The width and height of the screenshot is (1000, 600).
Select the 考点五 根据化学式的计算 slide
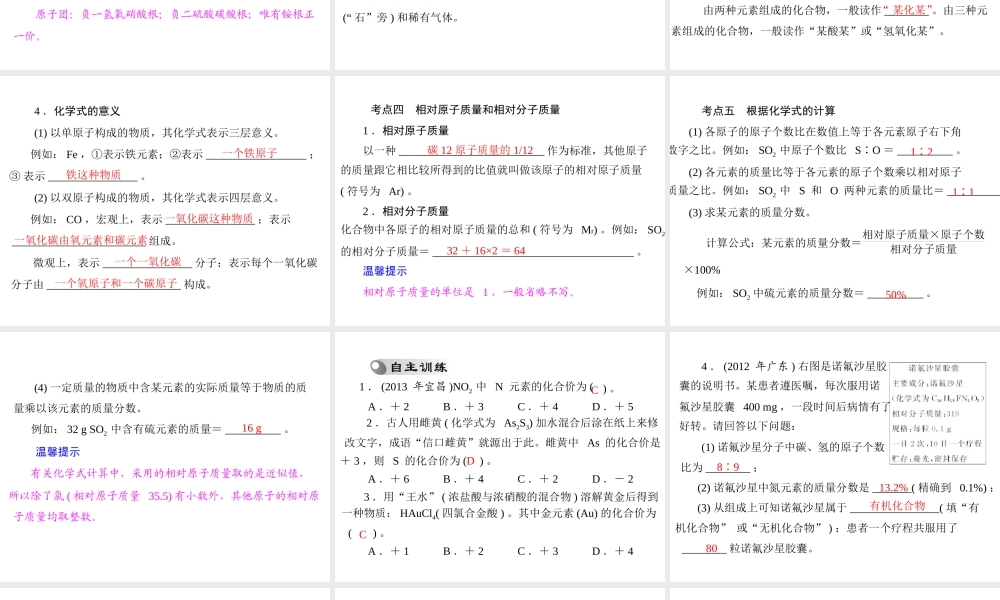(x=835, y=201)
